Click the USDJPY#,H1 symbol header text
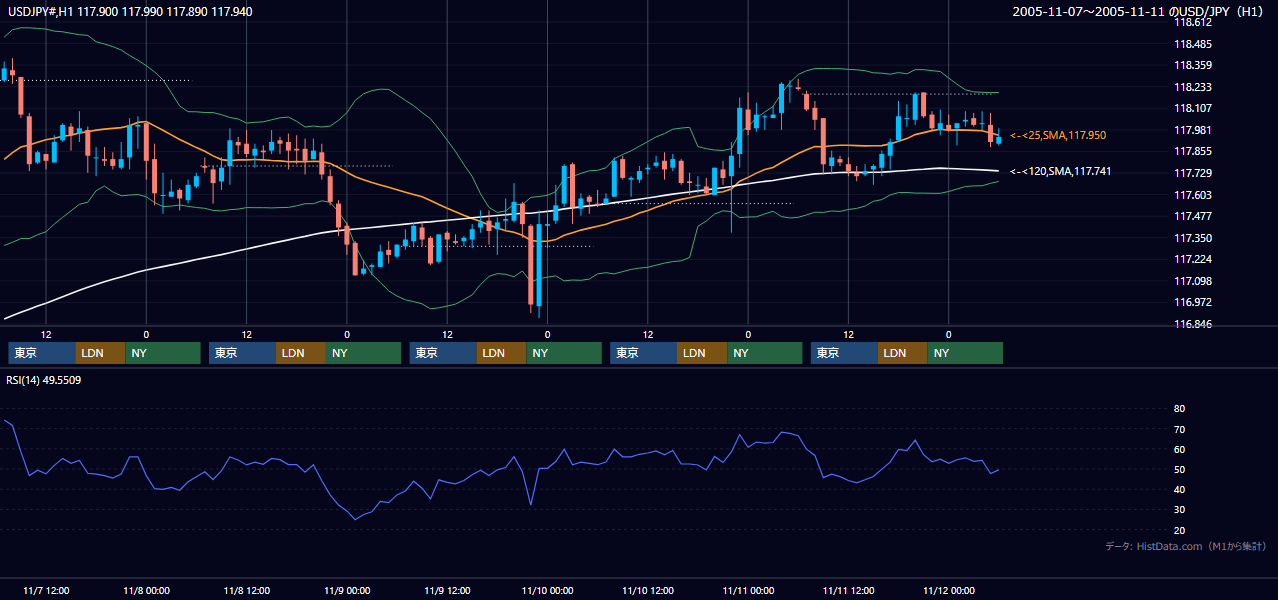1278x600 pixels. pos(130,11)
